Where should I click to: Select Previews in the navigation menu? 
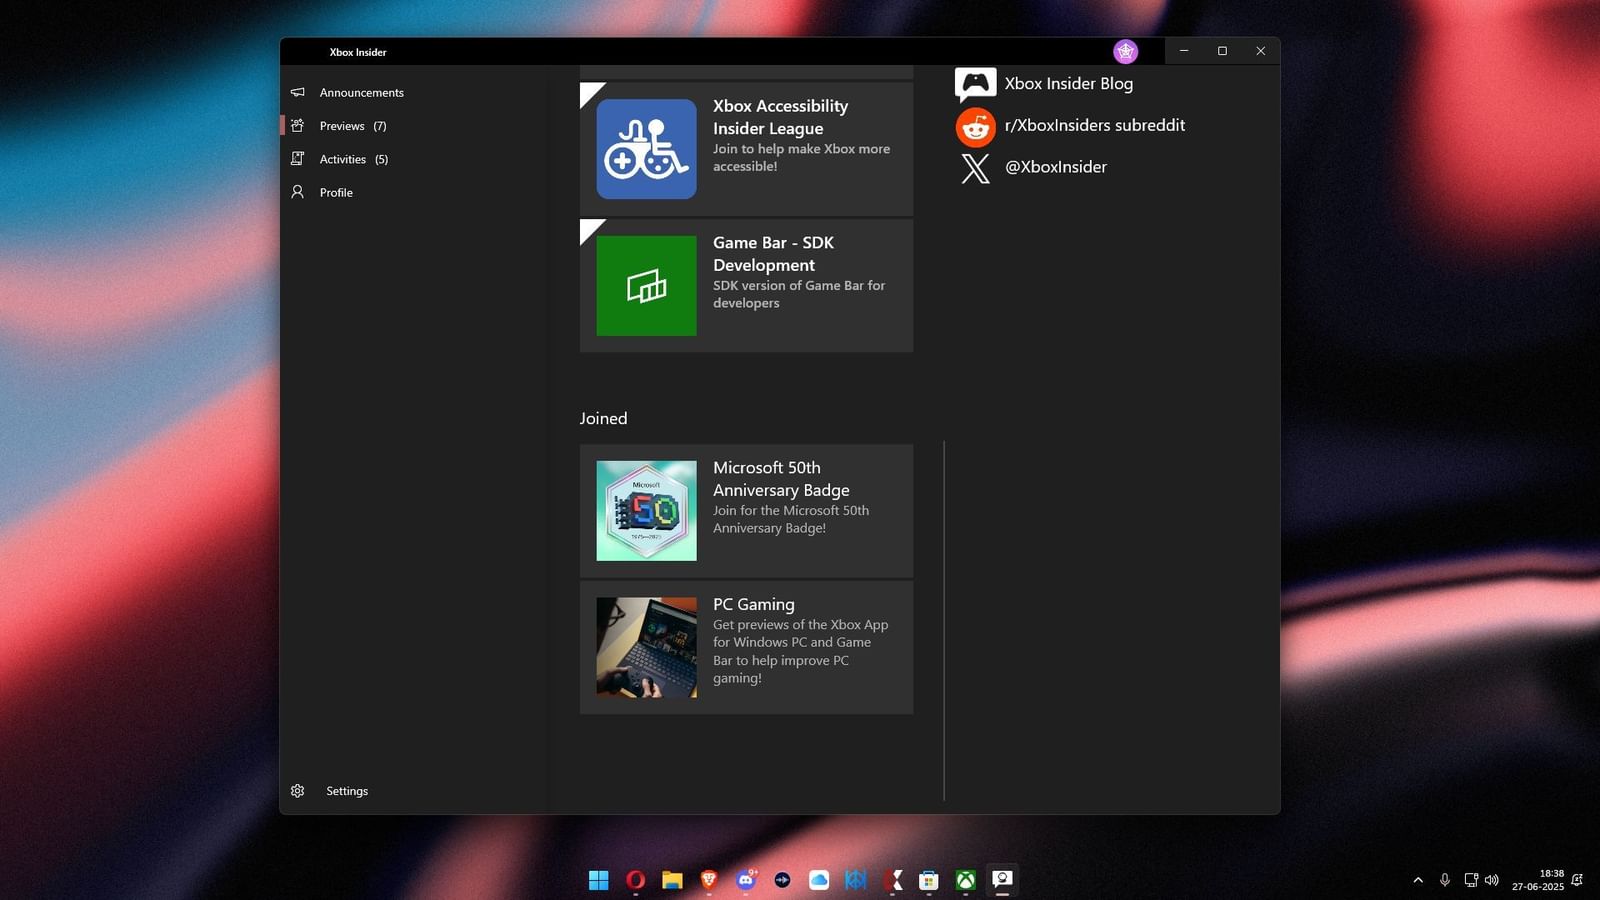[341, 125]
